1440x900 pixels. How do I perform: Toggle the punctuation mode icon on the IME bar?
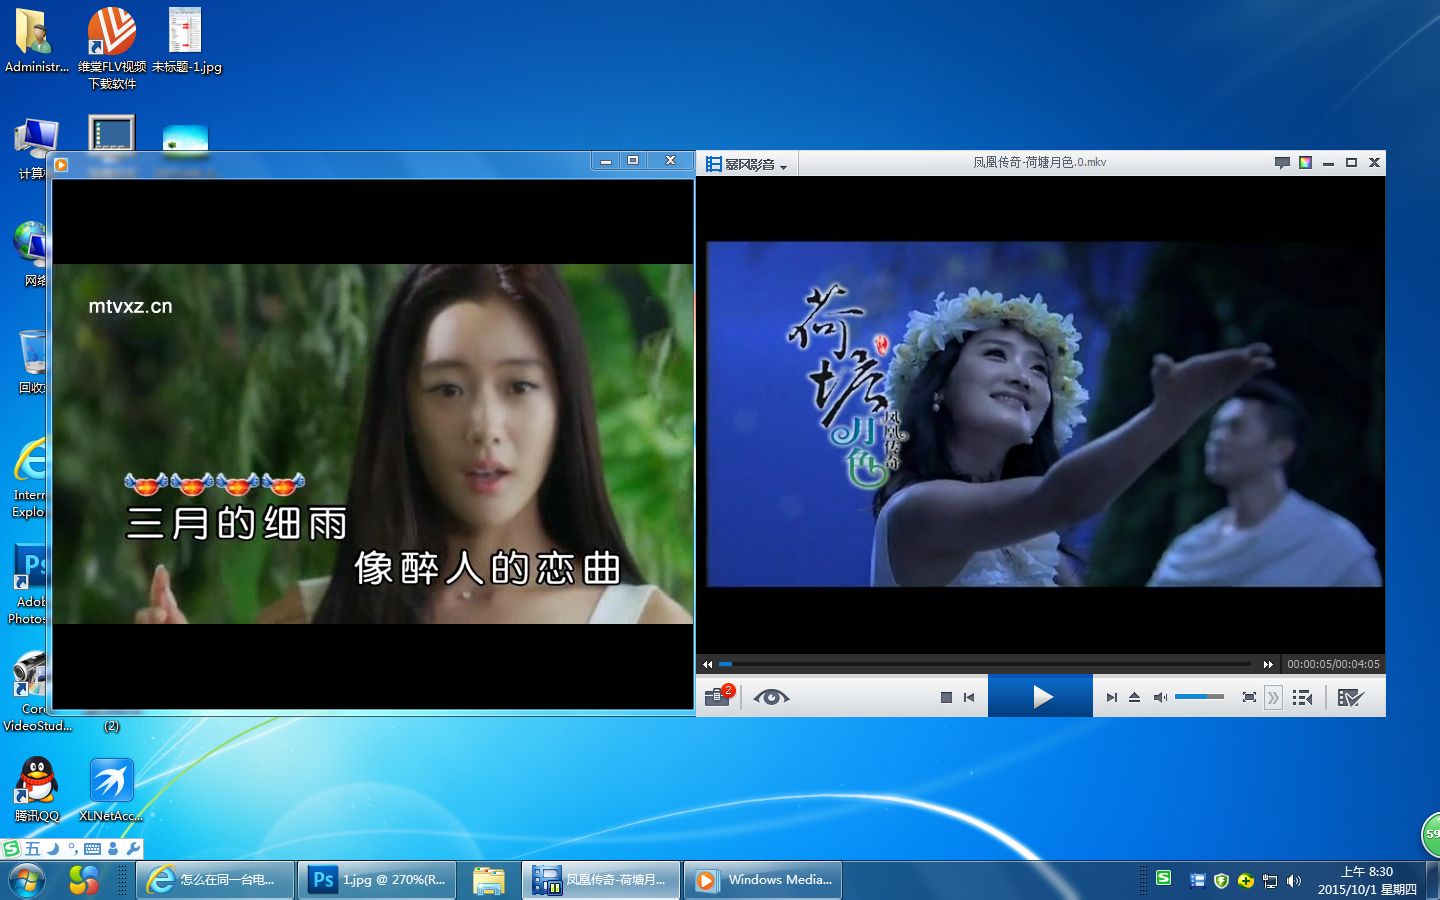point(72,849)
